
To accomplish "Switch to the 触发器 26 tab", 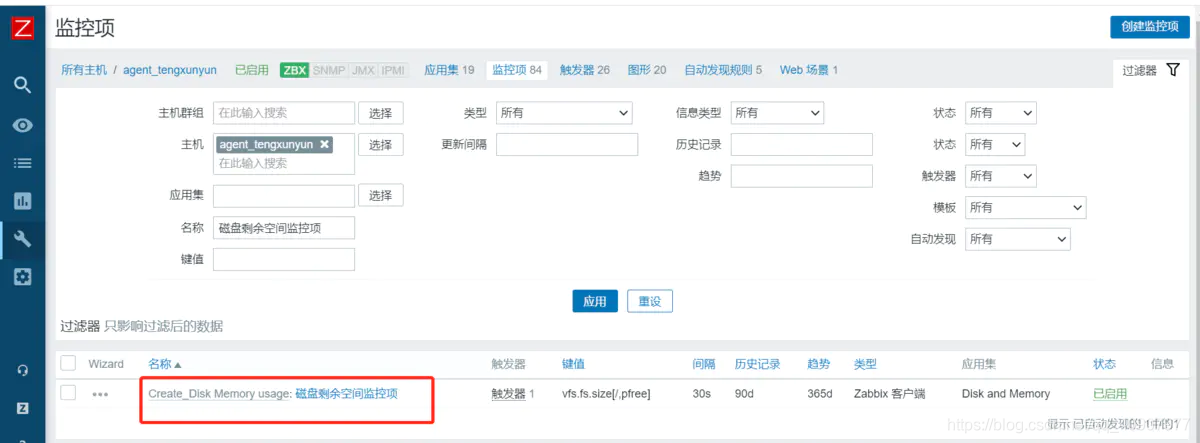I will (584, 70).
